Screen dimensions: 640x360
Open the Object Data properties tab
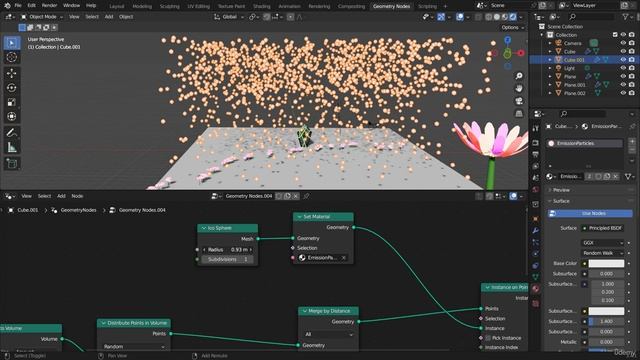[x=536, y=277]
